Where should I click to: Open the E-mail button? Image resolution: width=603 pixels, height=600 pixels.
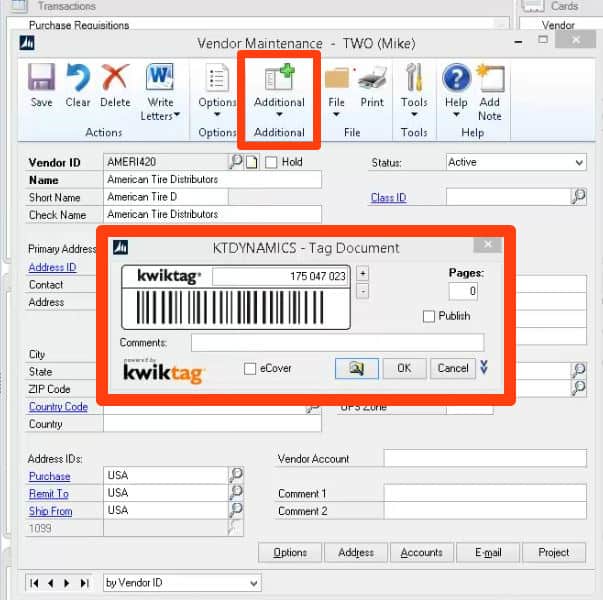click(x=488, y=552)
